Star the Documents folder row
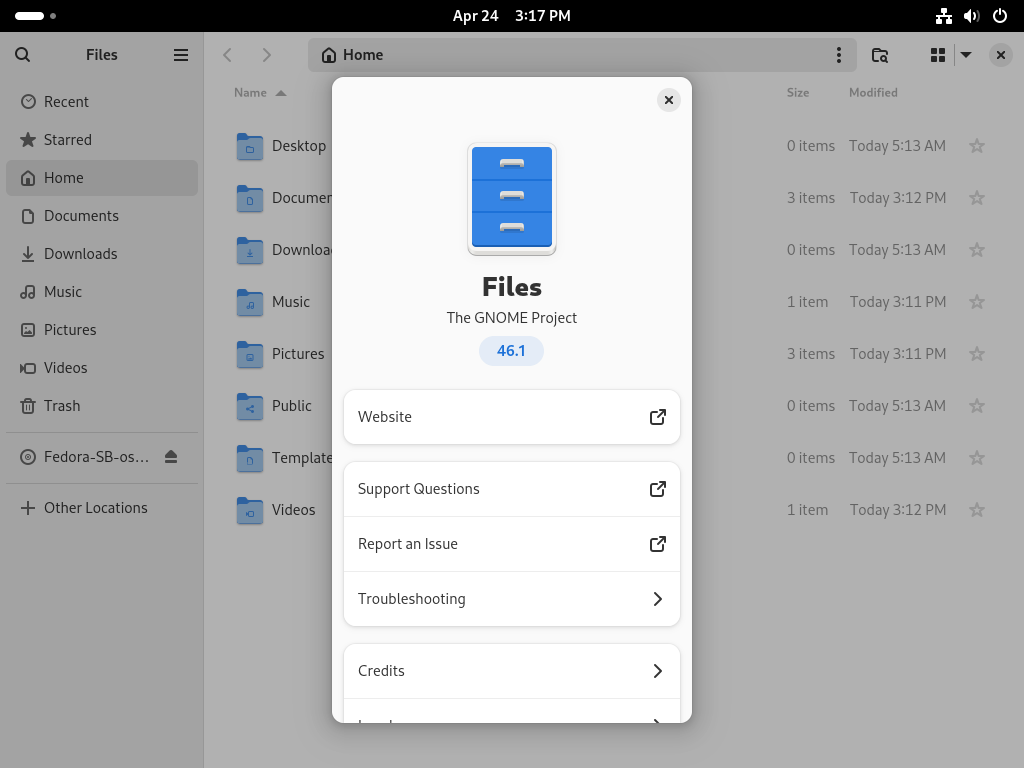1024x768 pixels. pyautogui.click(x=977, y=198)
